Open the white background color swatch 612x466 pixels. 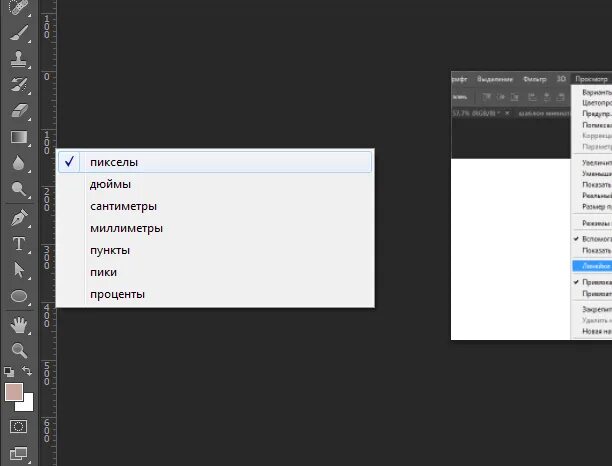click(28, 406)
